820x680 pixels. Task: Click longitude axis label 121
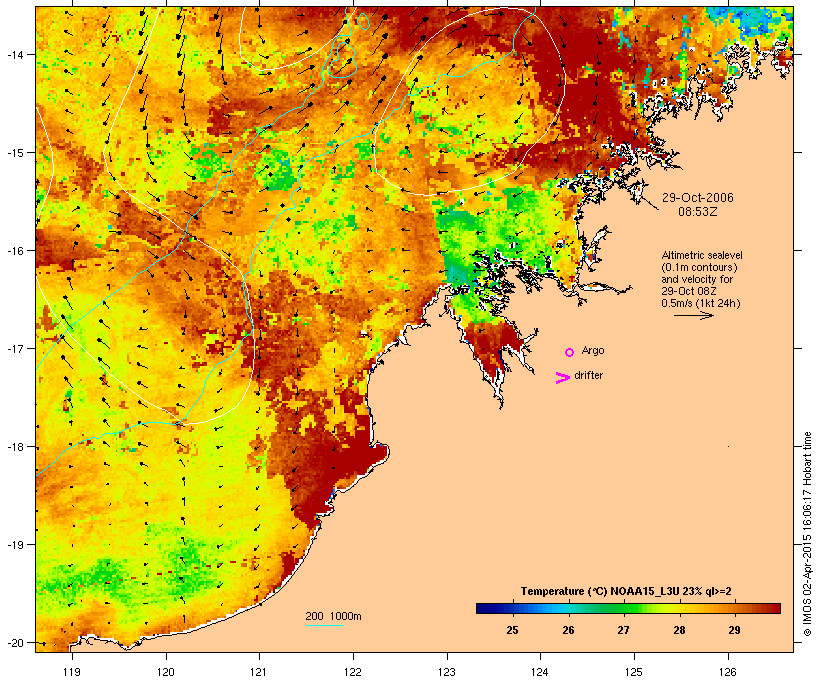click(x=259, y=672)
